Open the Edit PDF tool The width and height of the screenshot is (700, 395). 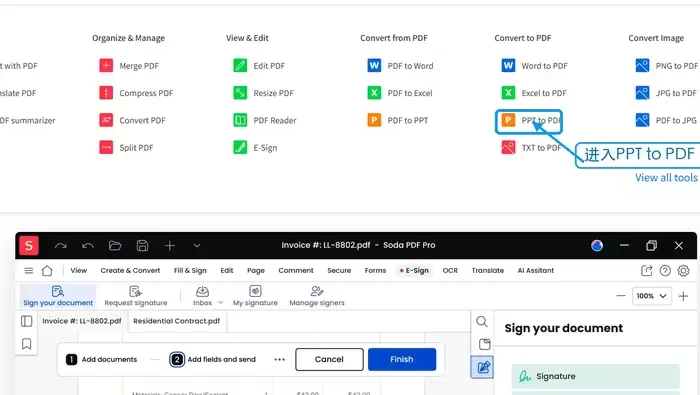tap(259, 66)
